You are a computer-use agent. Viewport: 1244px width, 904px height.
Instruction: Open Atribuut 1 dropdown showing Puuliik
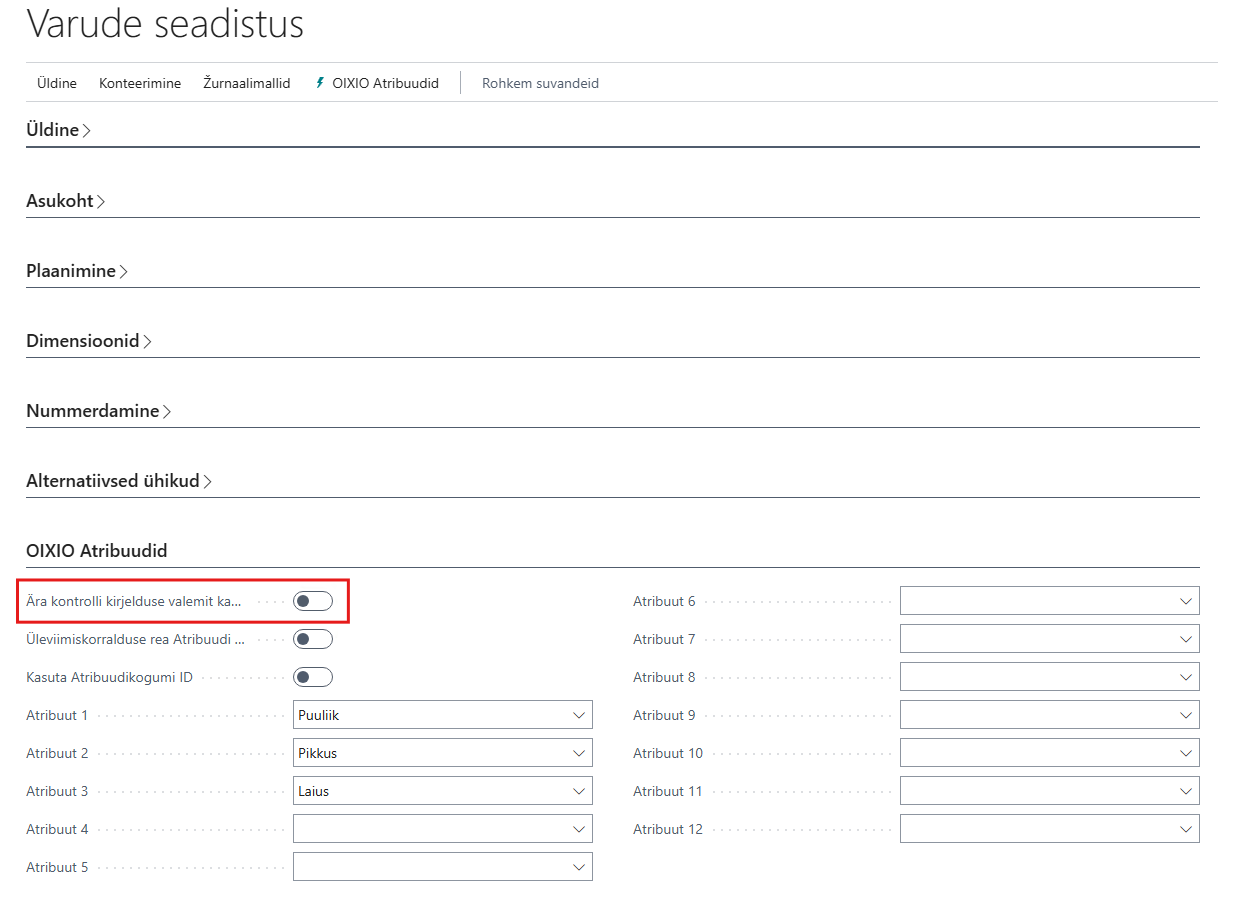pyautogui.click(x=442, y=715)
